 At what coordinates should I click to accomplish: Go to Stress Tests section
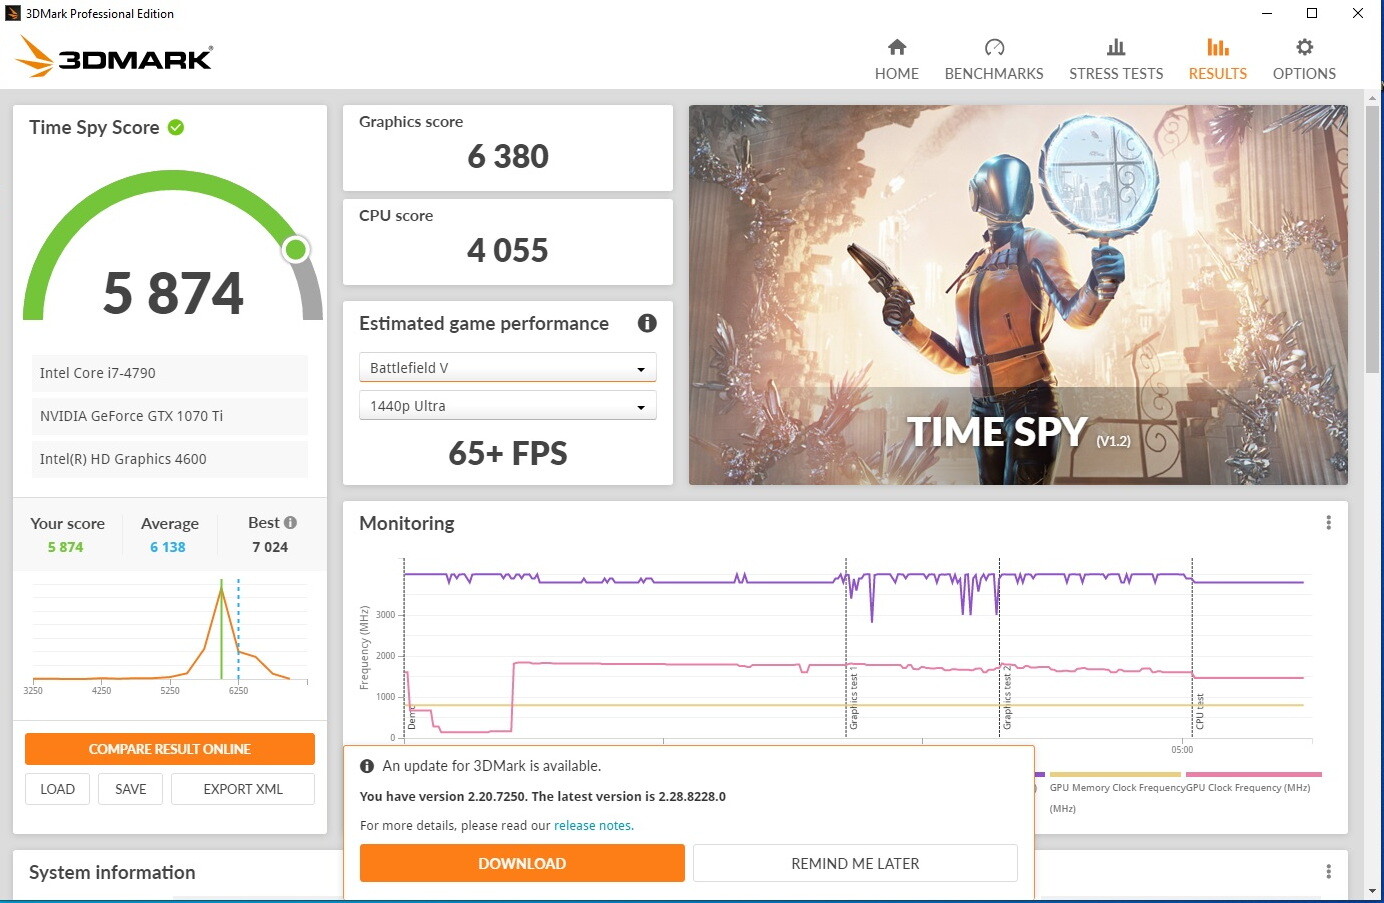1115,60
